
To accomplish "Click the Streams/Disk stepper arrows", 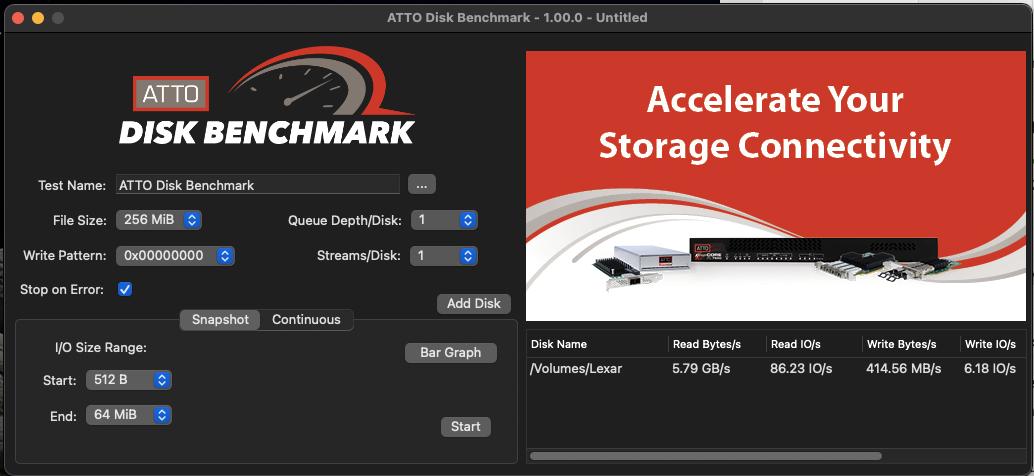I will click(468, 256).
